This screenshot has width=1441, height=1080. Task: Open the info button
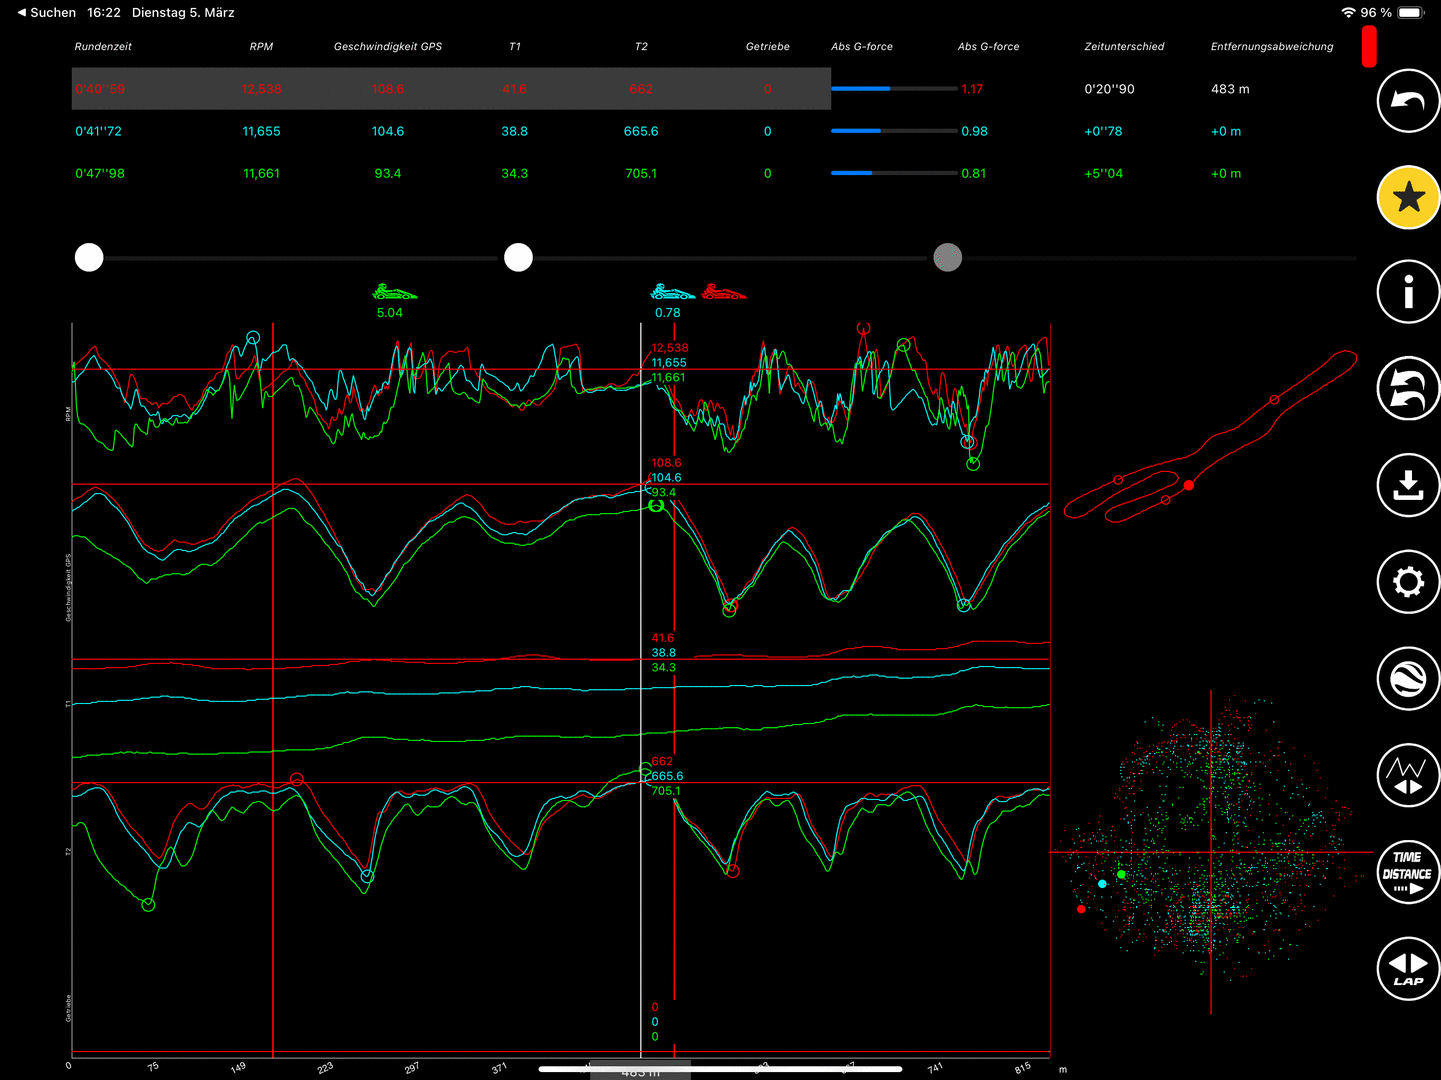[x=1408, y=293]
